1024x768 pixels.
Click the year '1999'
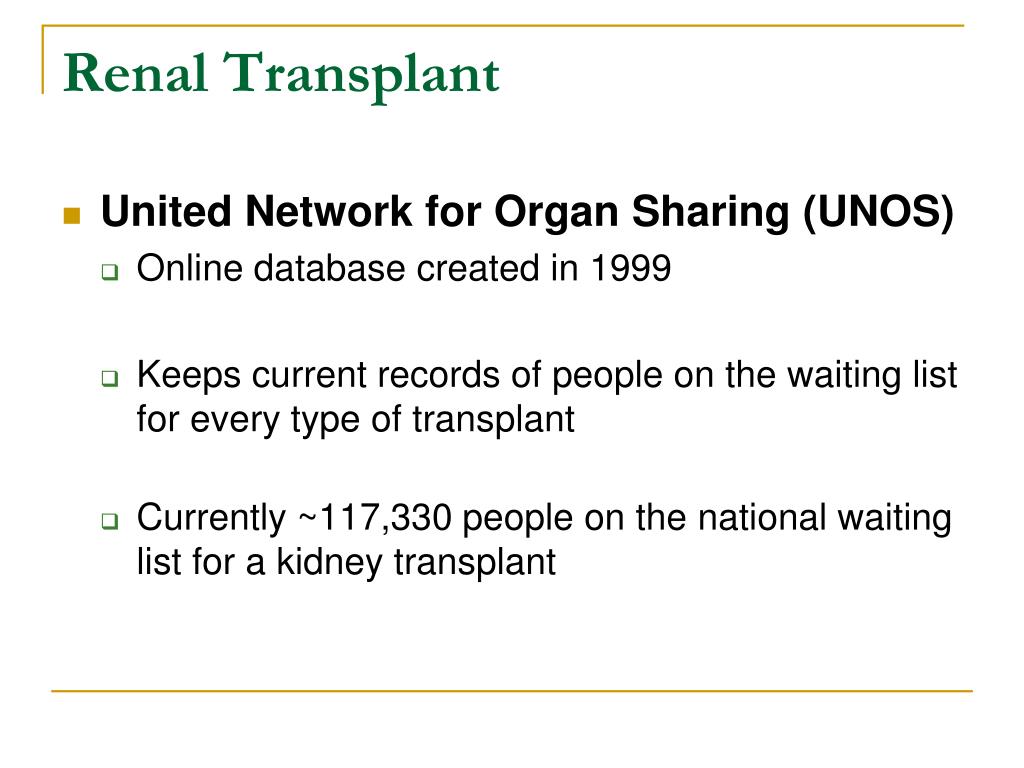pyautogui.click(x=630, y=268)
